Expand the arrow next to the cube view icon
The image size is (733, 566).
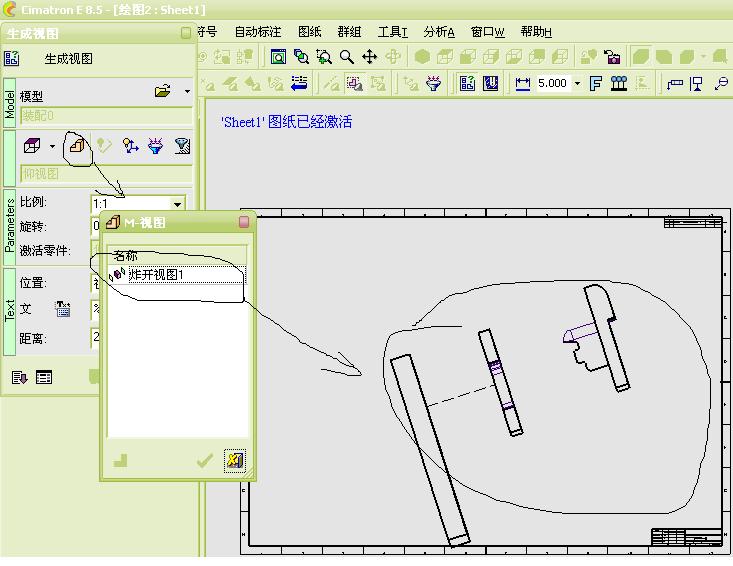coord(52,146)
